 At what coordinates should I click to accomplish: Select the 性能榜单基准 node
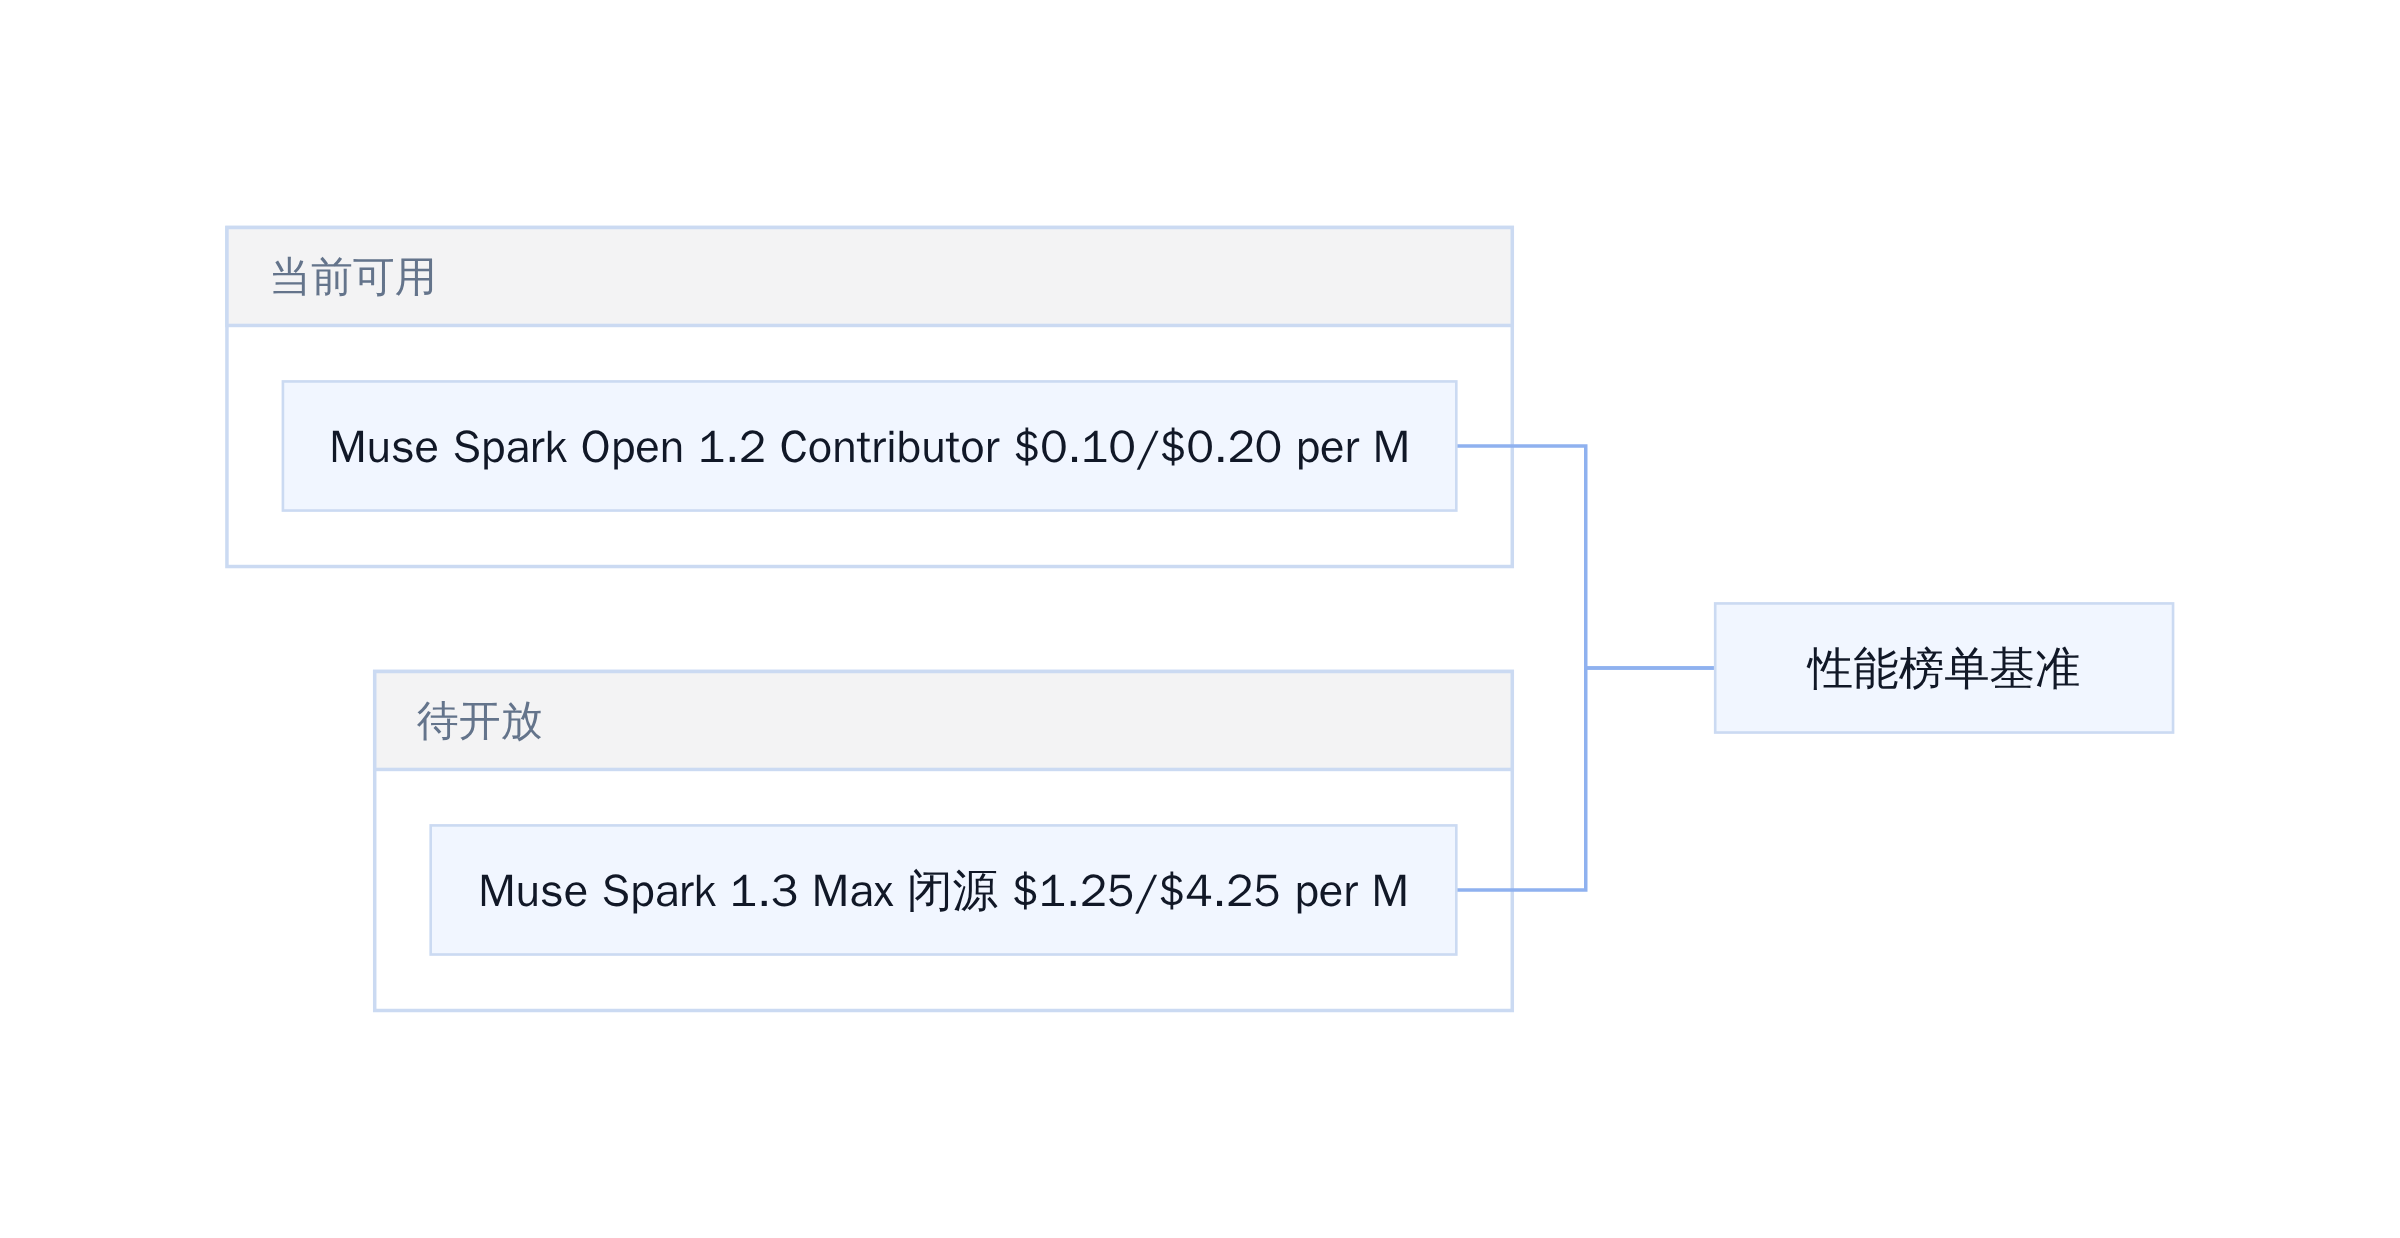pos(1944,668)
